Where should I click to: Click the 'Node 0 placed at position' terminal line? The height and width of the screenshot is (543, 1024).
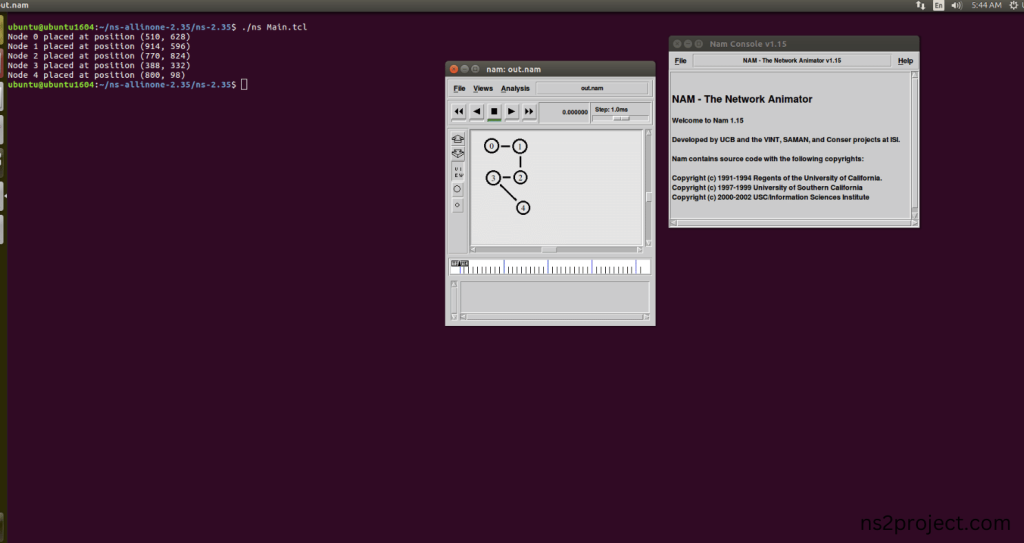(x=99, y=37)
